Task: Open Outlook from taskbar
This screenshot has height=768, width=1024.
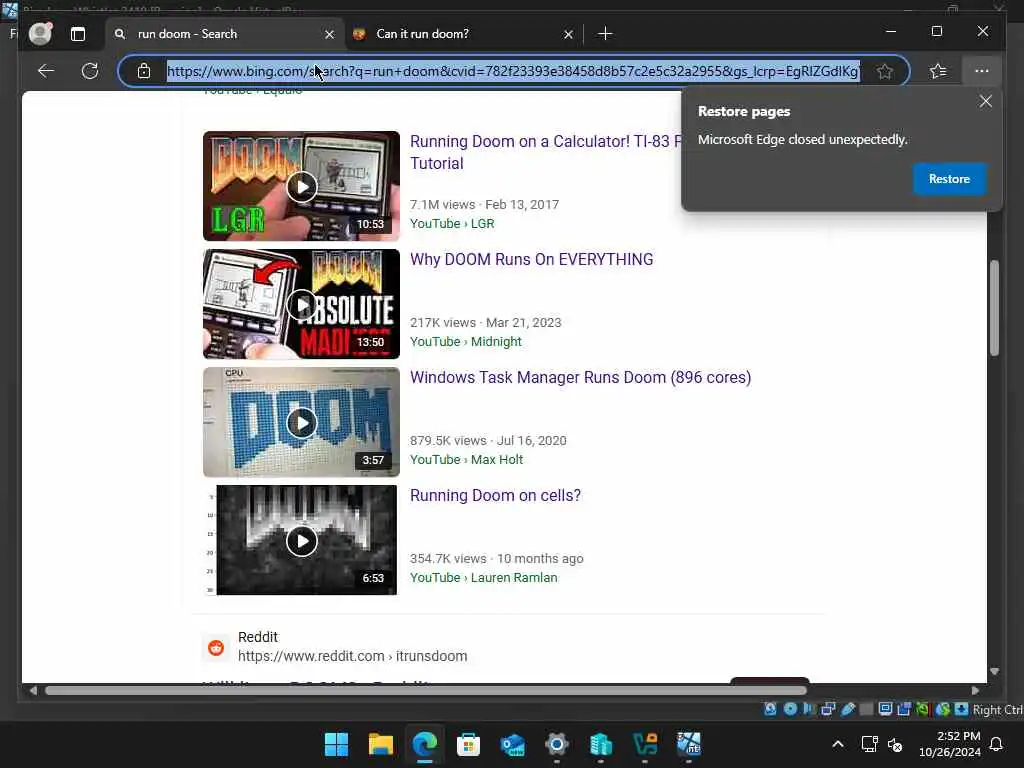Action: tap(513, 744)
